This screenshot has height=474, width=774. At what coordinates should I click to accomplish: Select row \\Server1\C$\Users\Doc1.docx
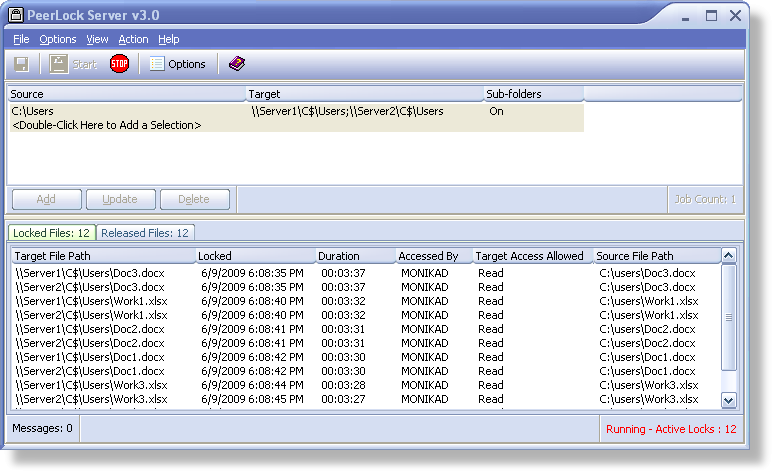[x=365, y=357]
